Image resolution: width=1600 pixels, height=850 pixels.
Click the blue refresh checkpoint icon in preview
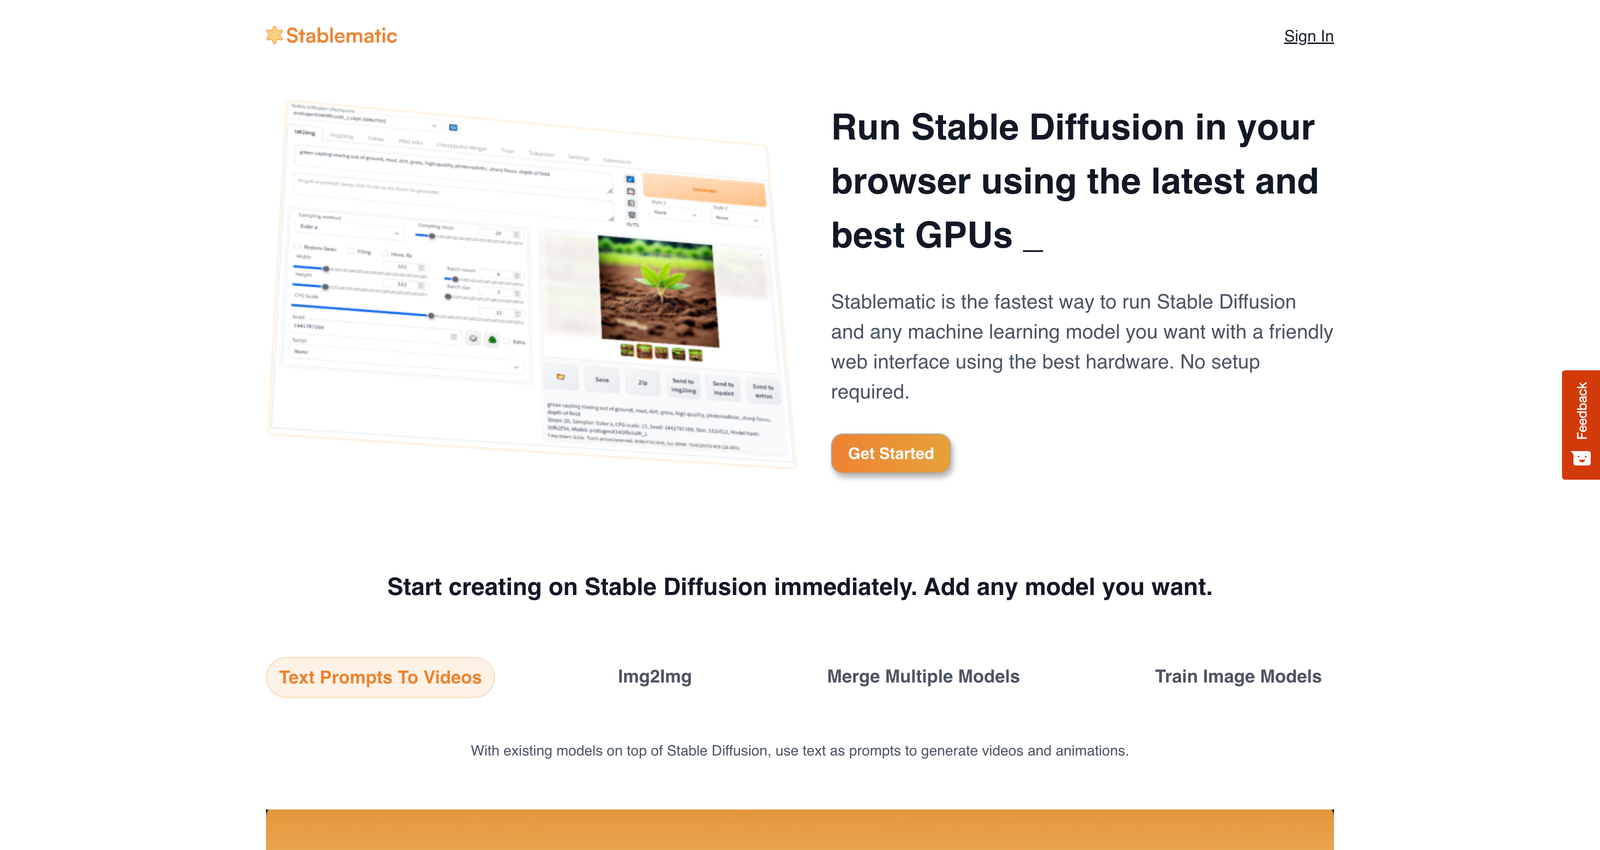pos(453,128)
